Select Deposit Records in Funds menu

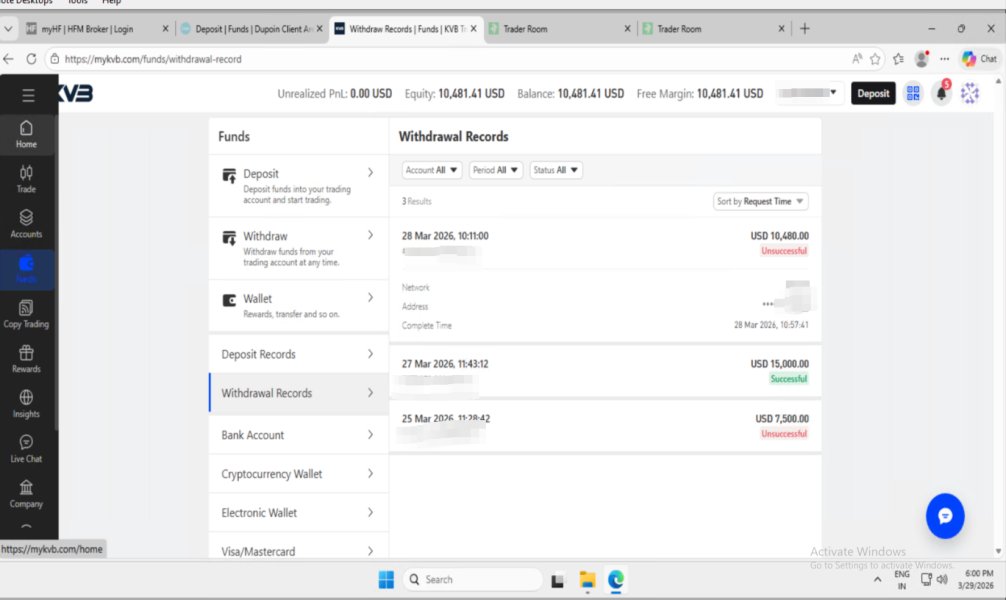tap(298, 354)
